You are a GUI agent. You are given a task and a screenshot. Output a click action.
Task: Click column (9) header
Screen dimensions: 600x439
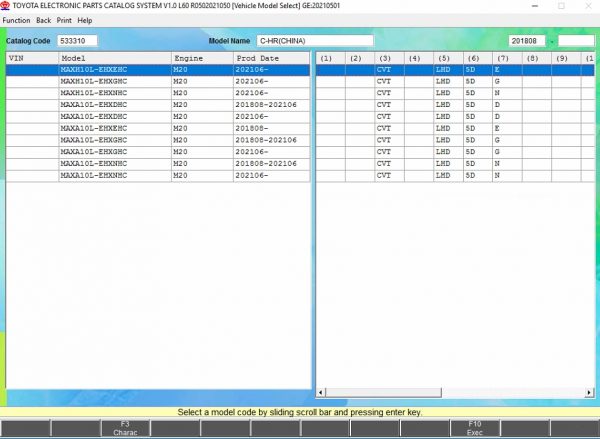(566, 58)
